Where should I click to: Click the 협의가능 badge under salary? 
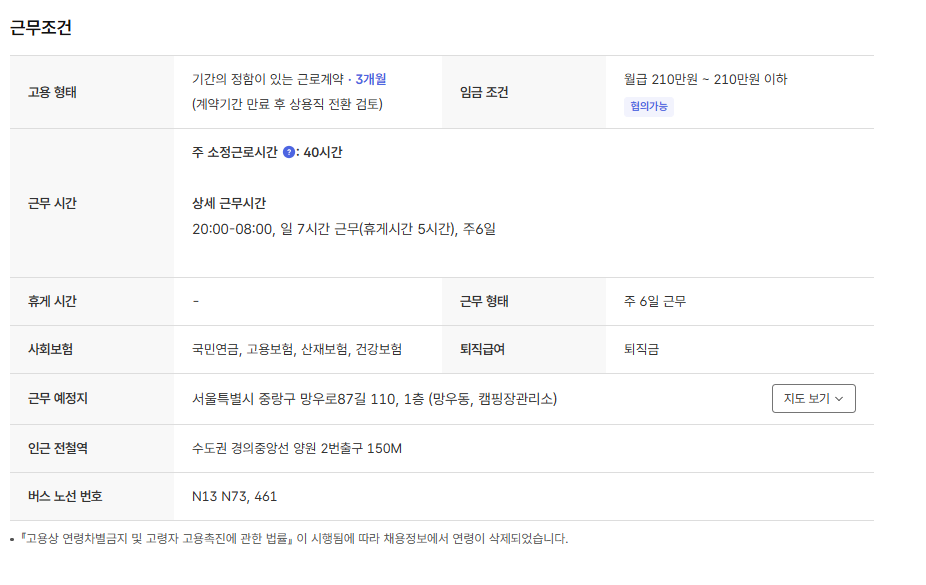click(x=648, y=107)
